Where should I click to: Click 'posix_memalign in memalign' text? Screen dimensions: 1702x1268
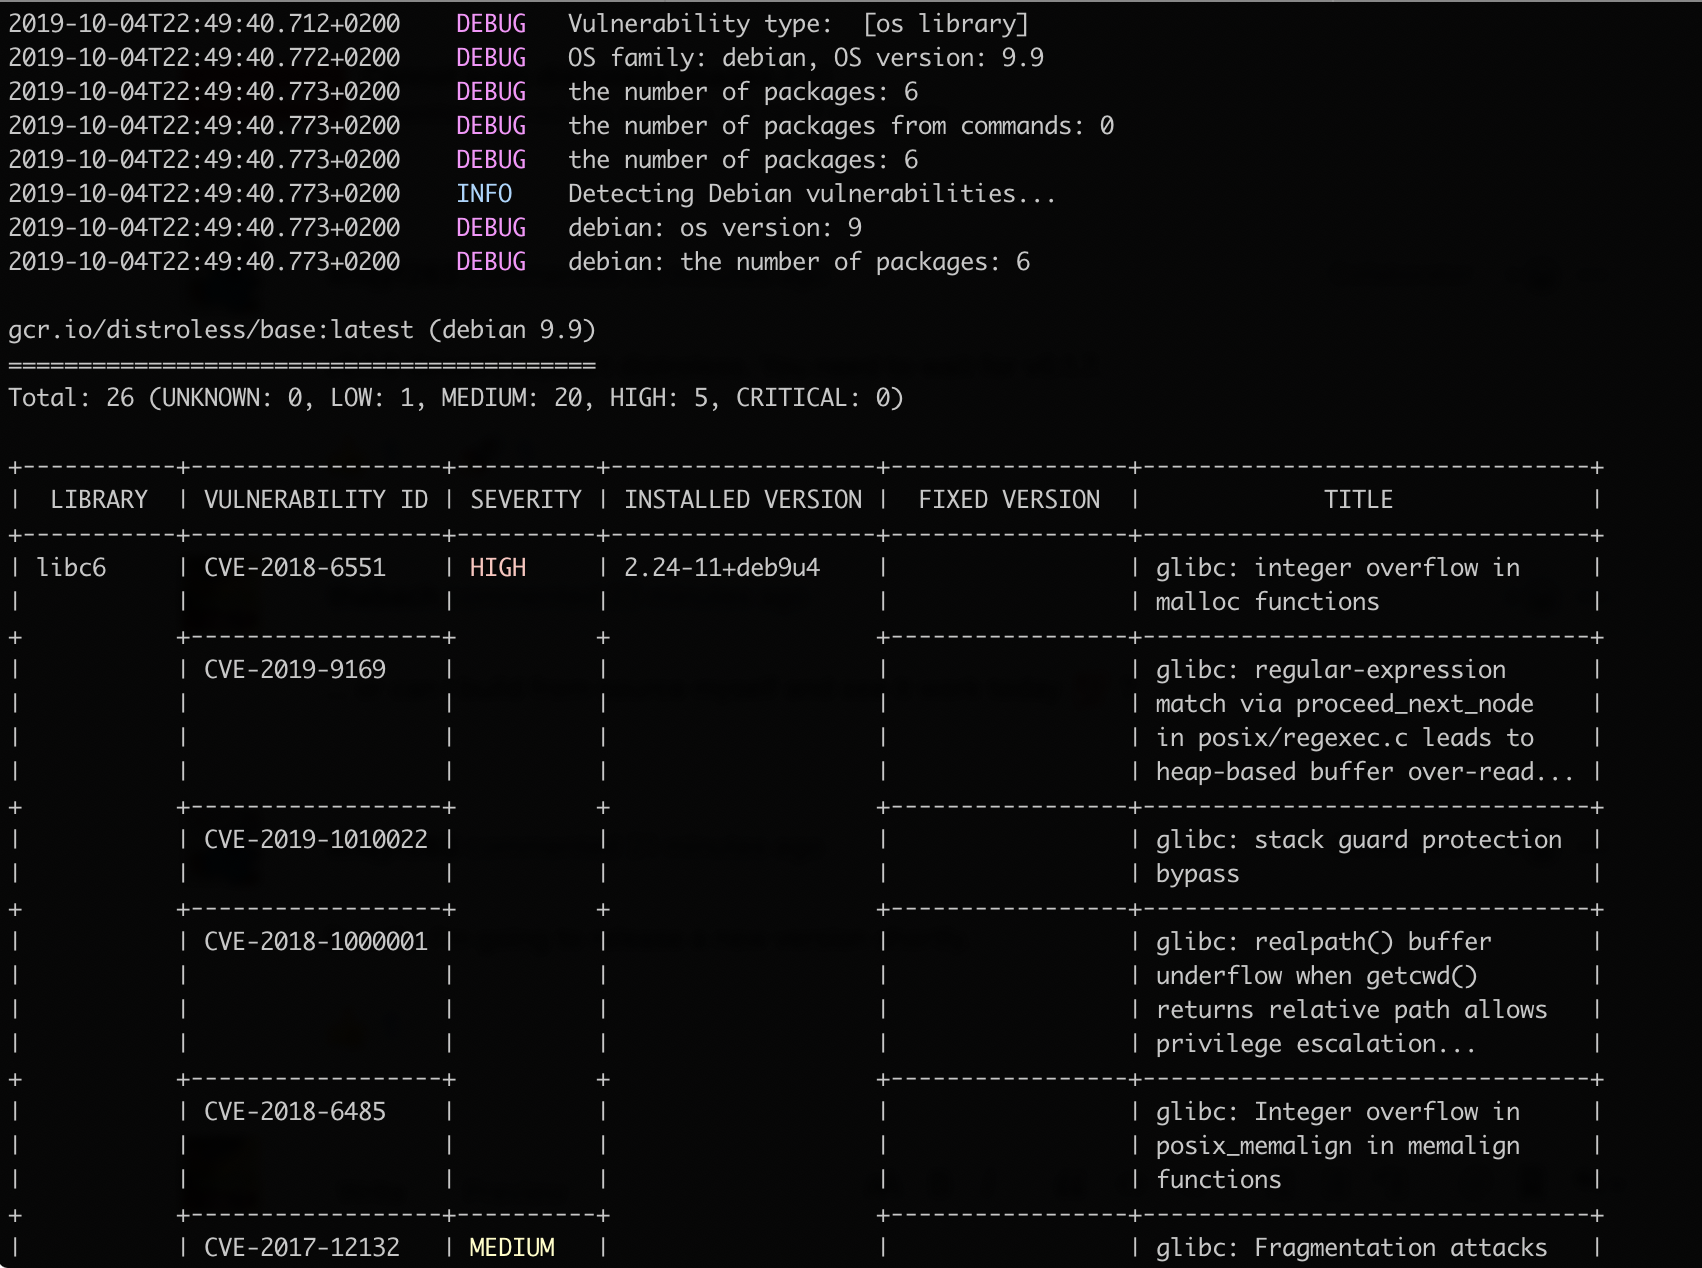[x=1338, y=1146]
